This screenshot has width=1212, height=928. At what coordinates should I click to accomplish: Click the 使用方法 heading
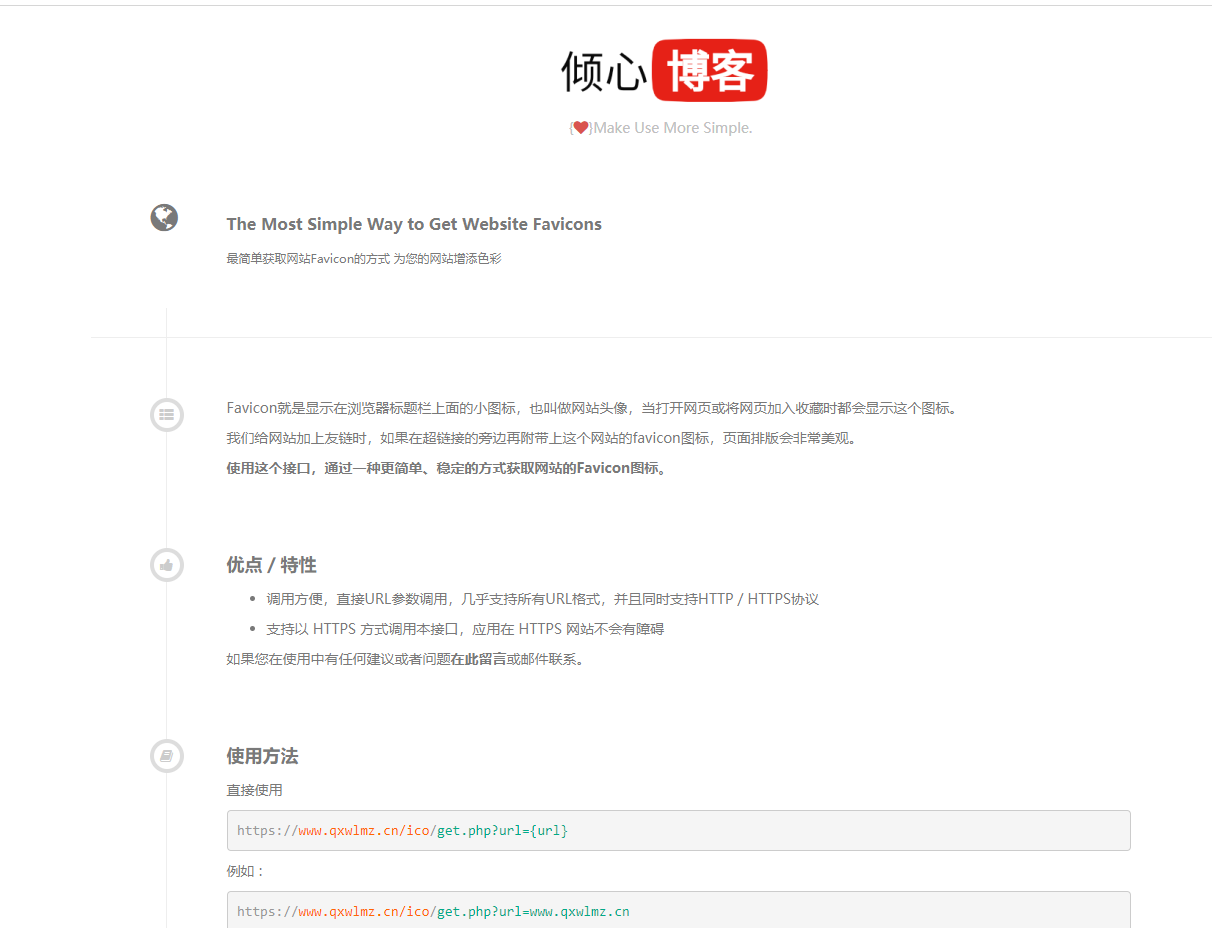262,756
